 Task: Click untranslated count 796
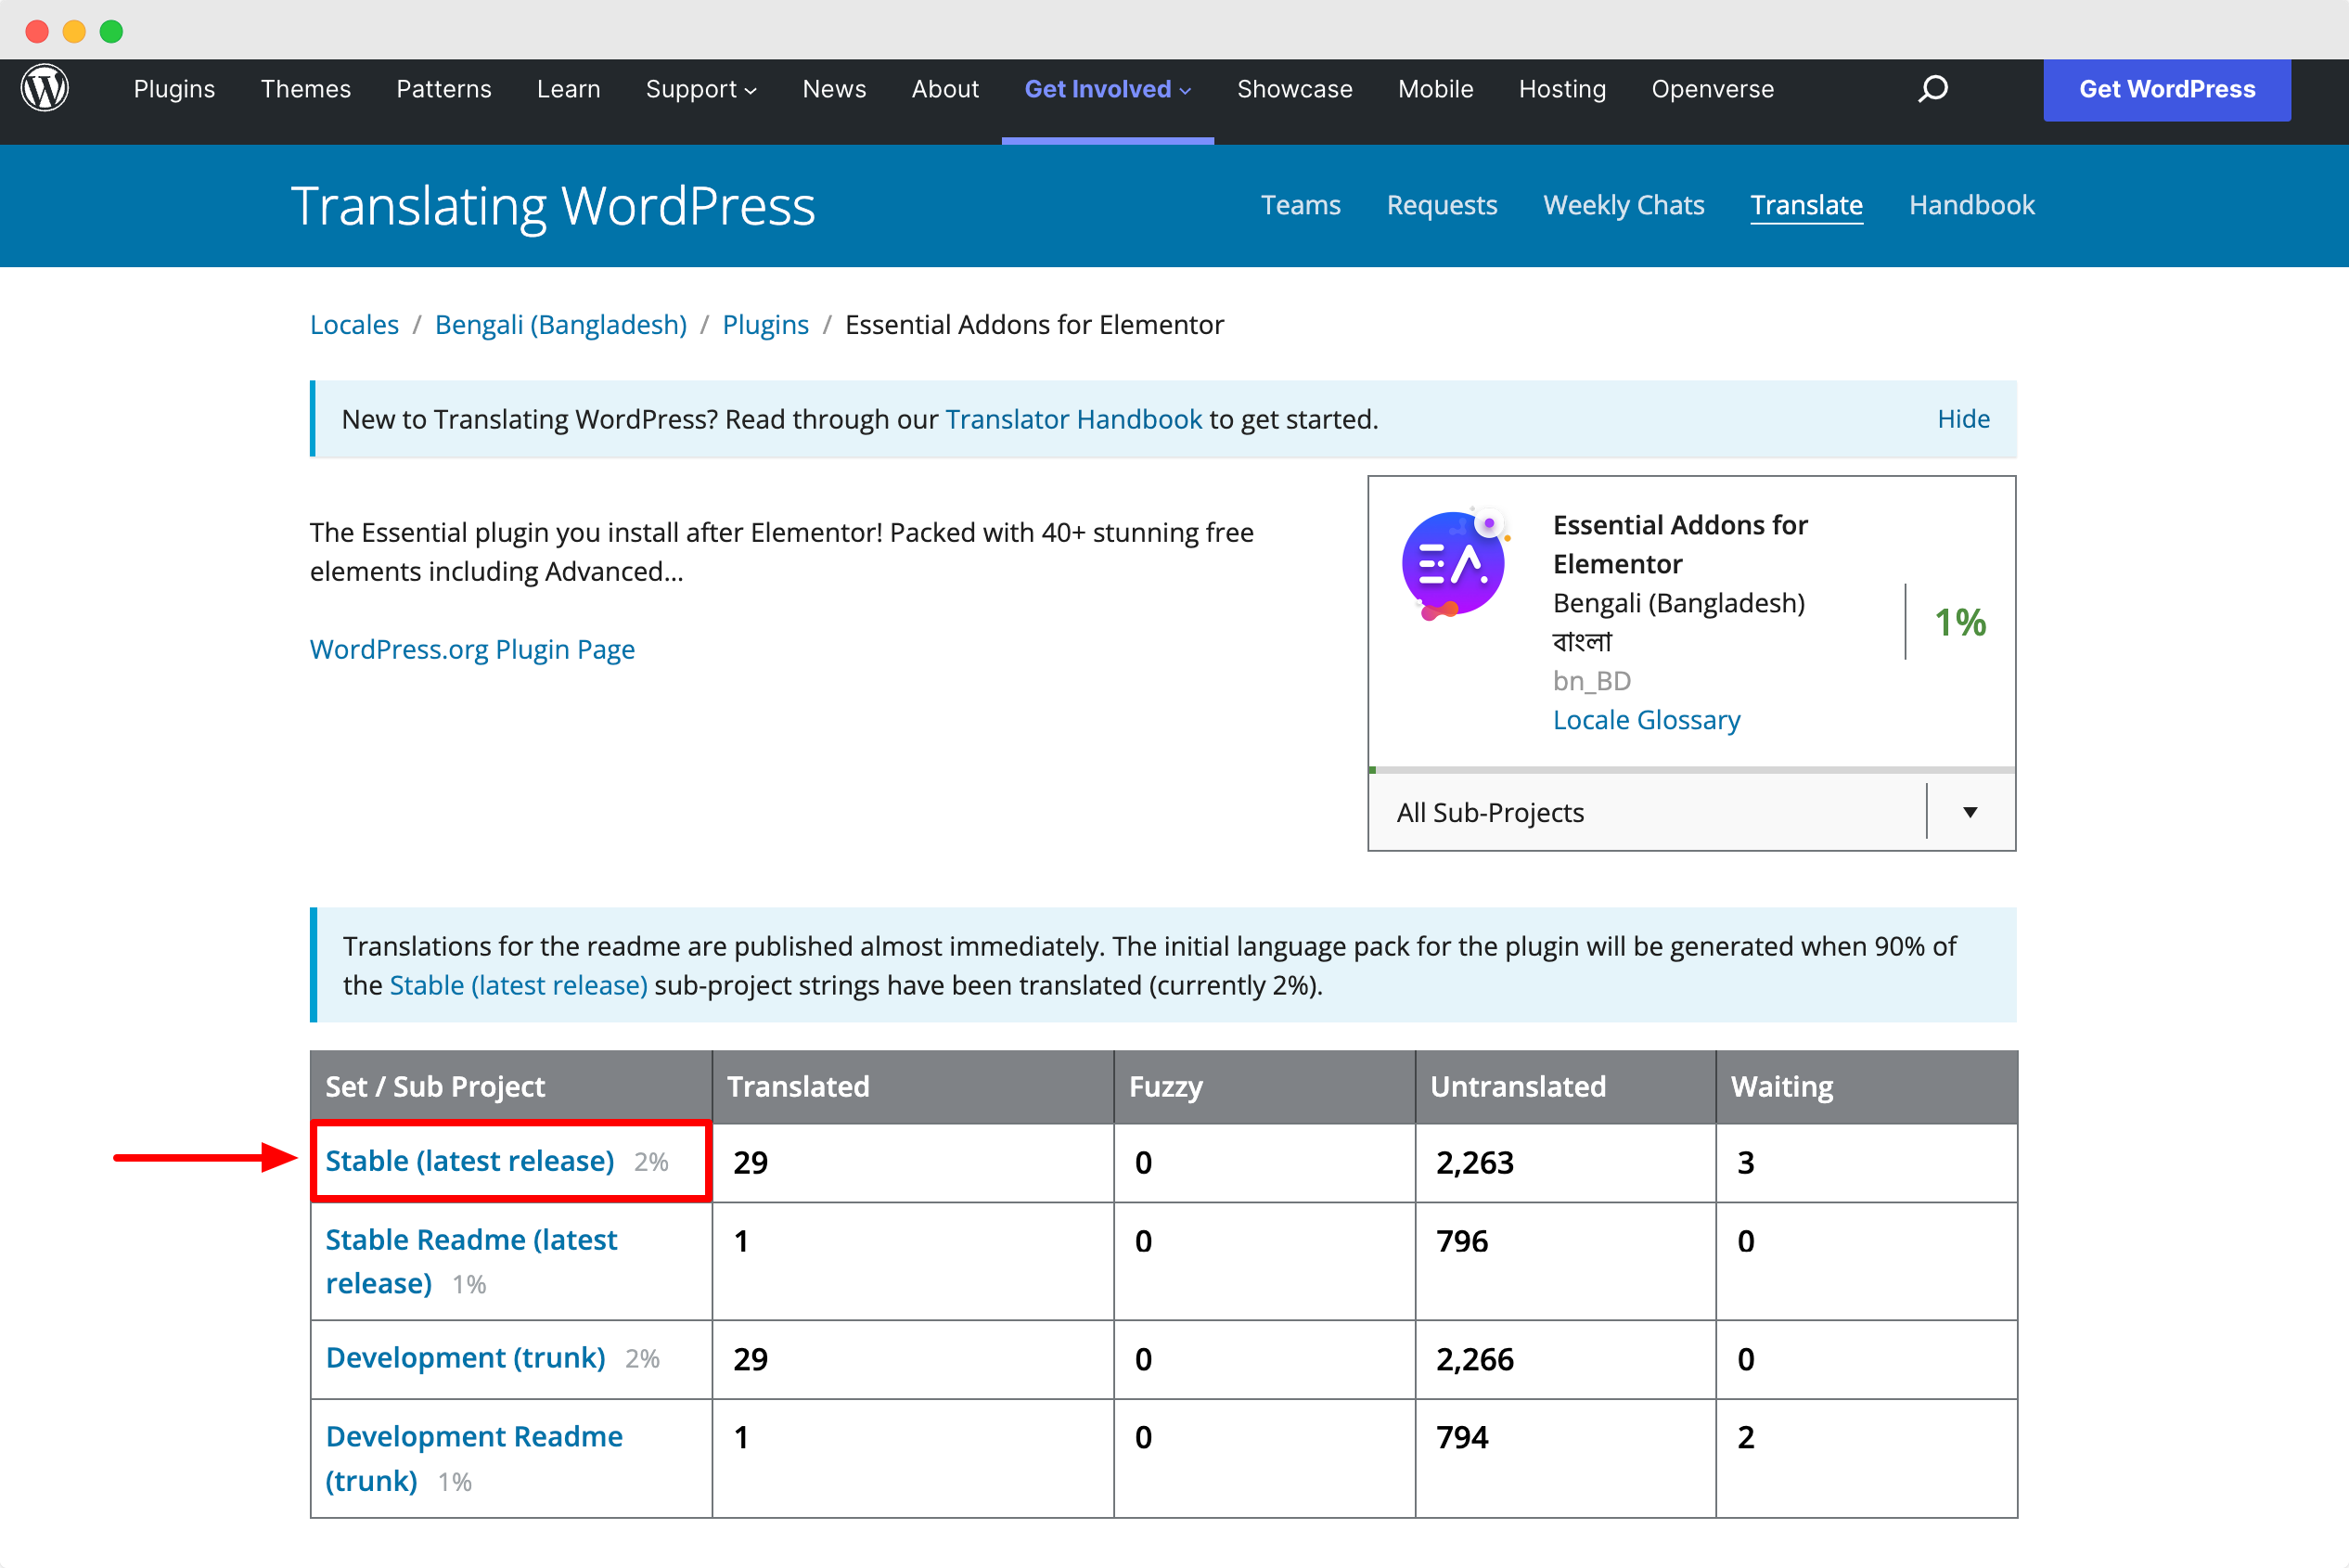pyautogui.click(x=1461, y=1241)
